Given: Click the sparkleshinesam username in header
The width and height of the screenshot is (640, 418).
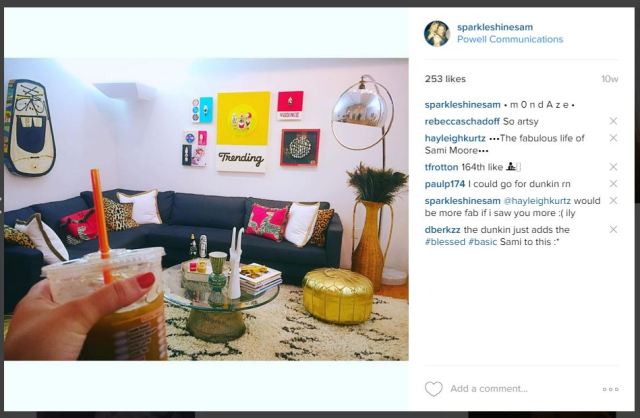Looking at the screenshot, I should pos(495,27).
